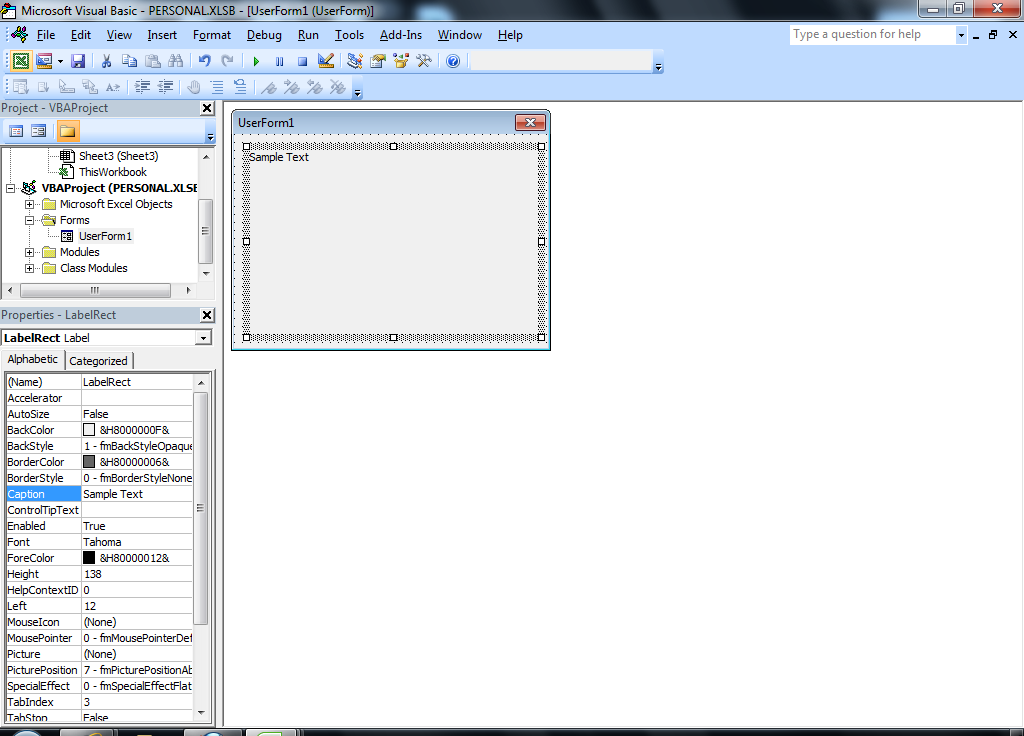Click View Object icon in Project panel

[39, 131]
